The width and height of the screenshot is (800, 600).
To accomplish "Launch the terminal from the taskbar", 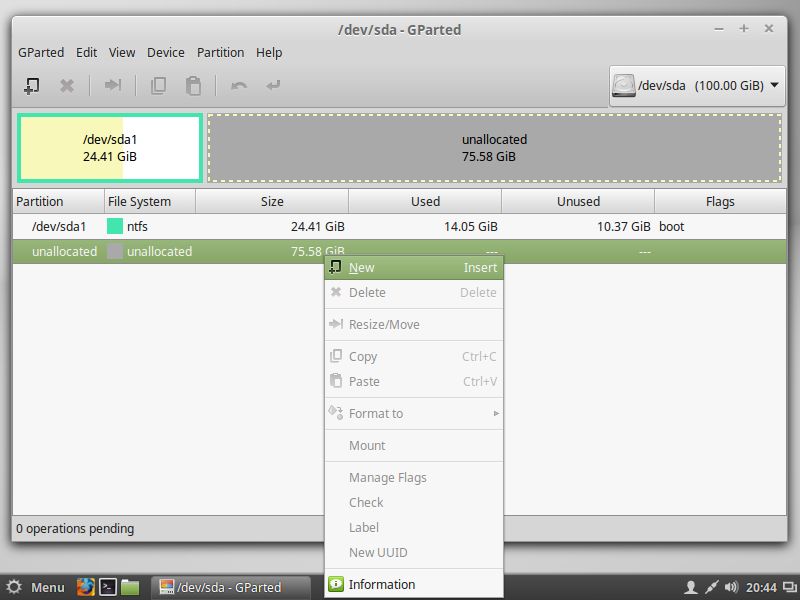I will pos(108,587).
